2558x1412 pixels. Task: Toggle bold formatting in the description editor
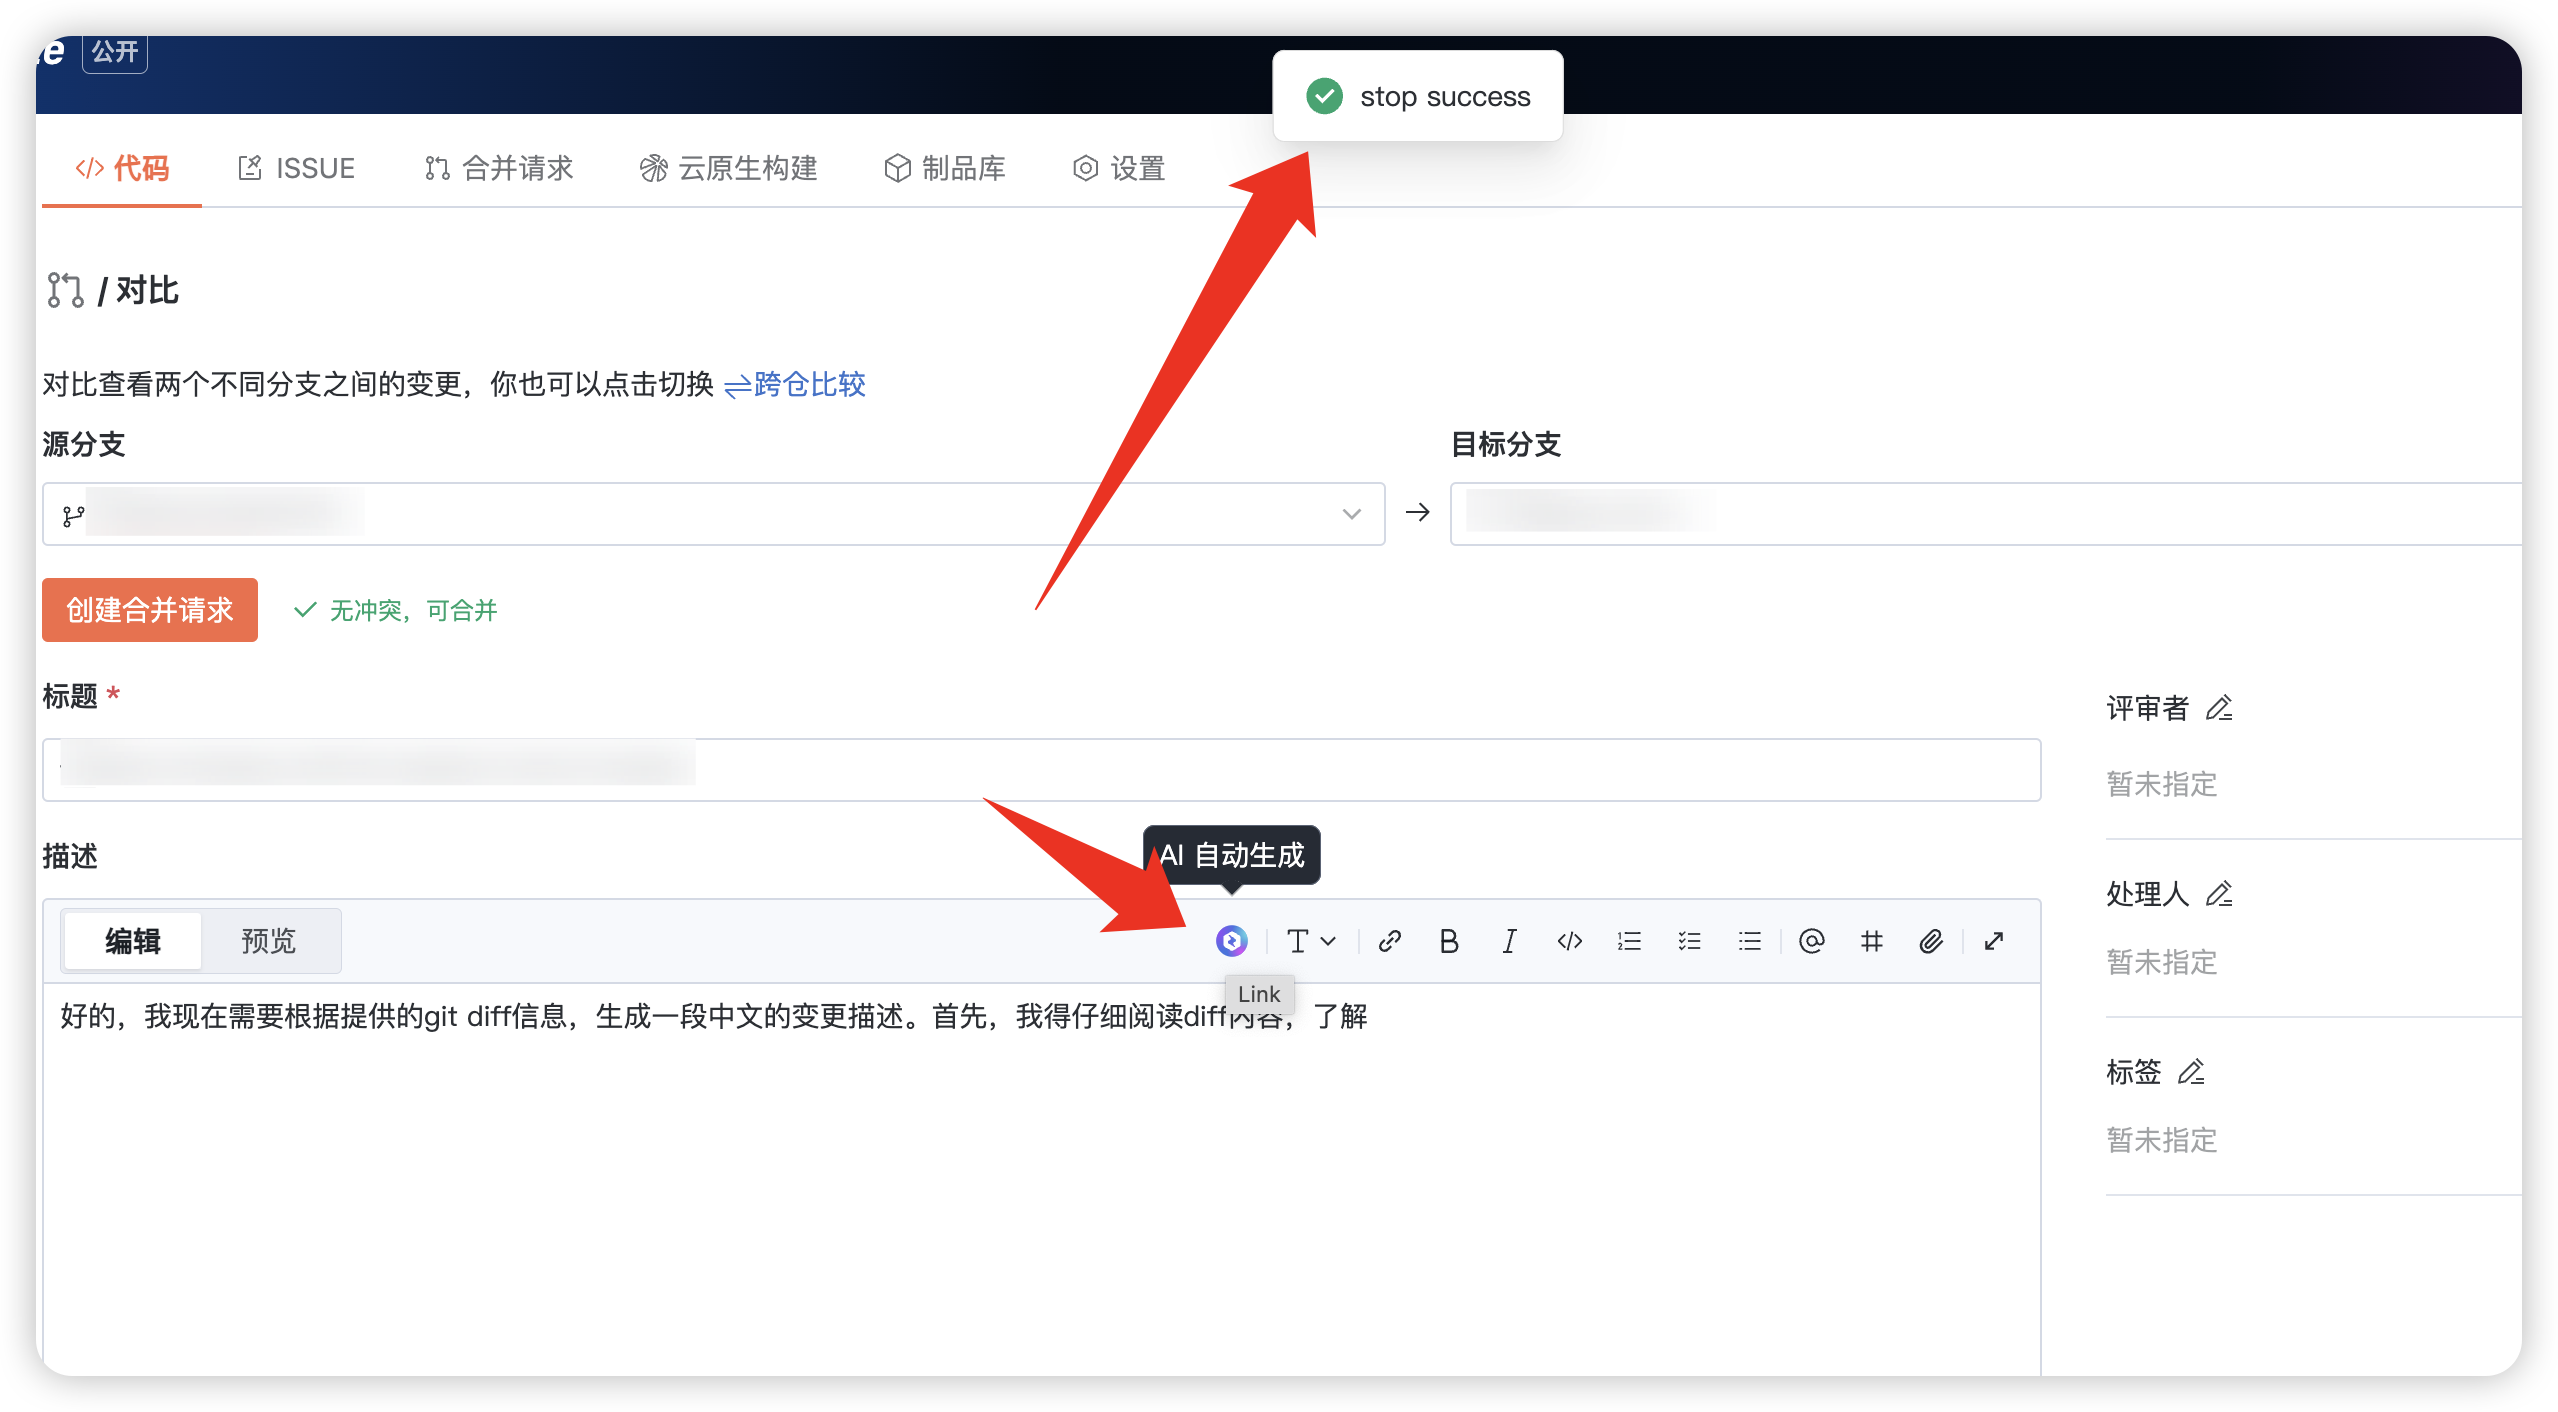click(1448, 941)
